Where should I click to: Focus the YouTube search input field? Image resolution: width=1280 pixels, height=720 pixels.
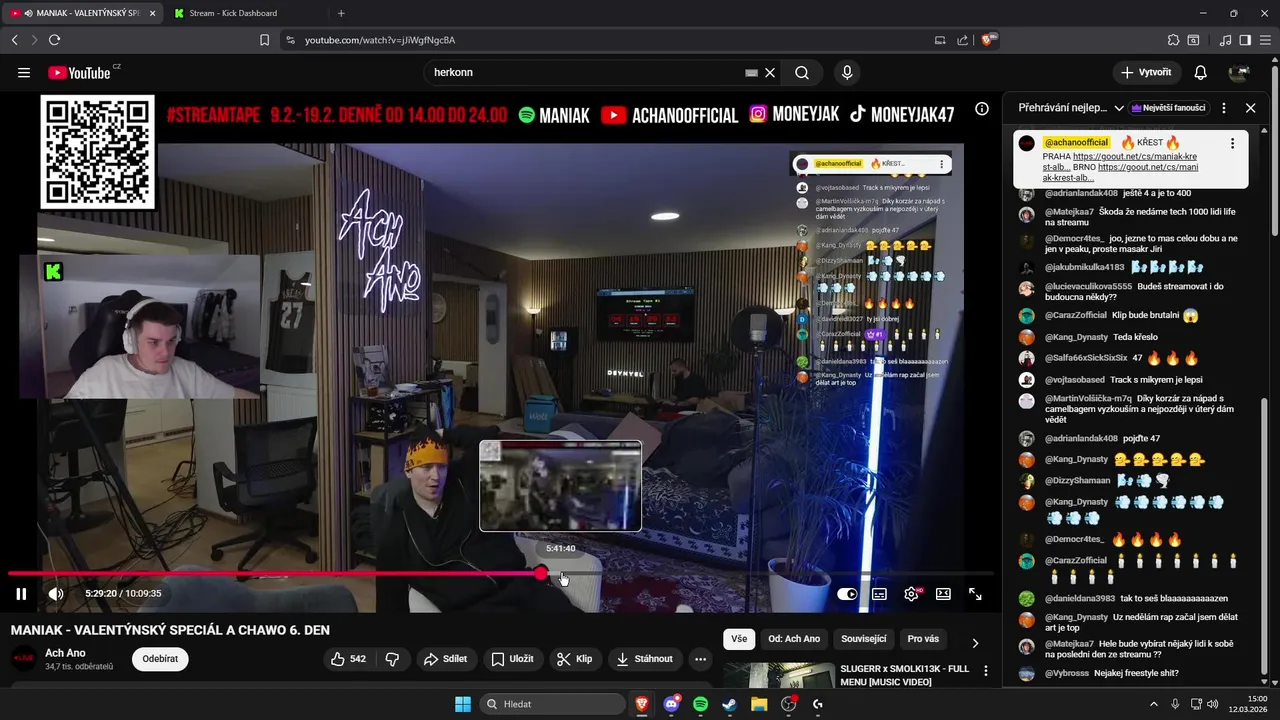point(585,72)
